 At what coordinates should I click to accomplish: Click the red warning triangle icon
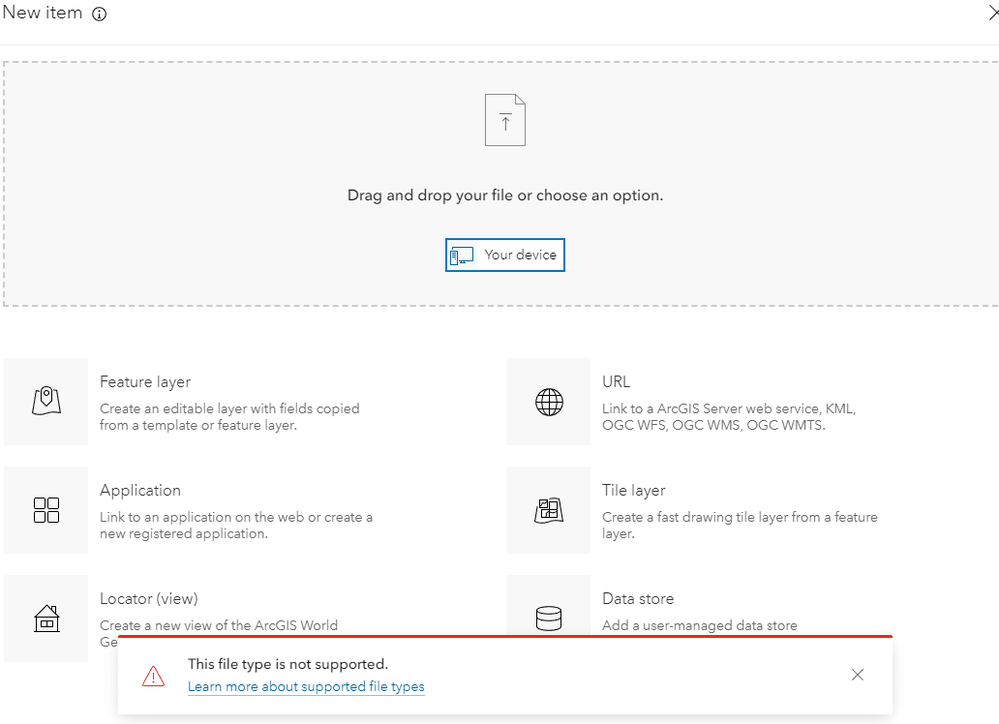[x=153, y=676]
